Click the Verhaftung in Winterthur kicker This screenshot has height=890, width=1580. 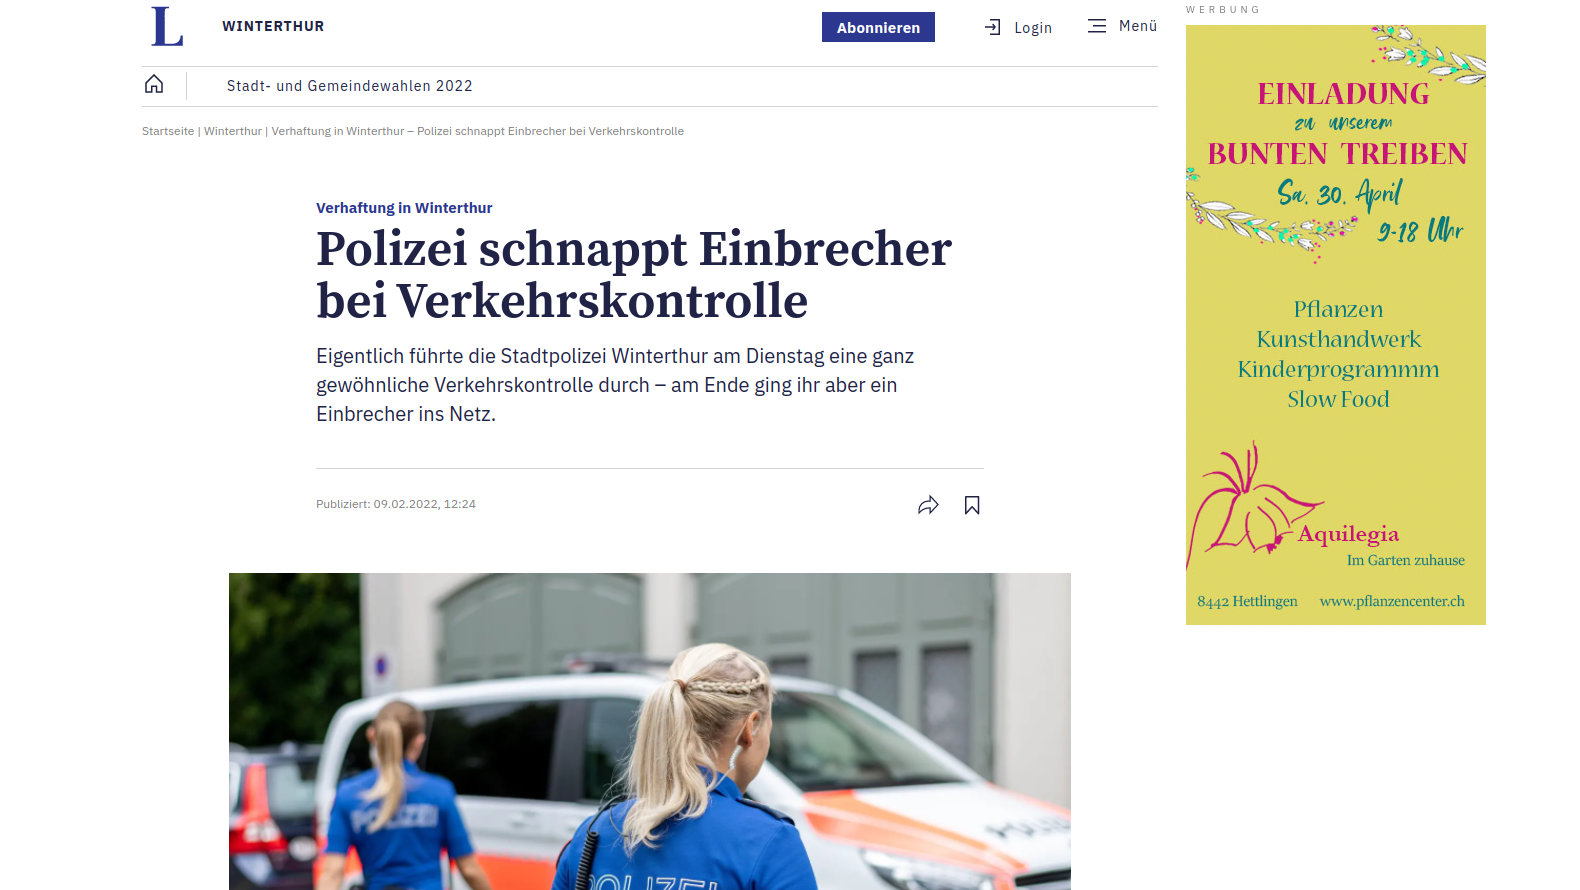(404, 208)
